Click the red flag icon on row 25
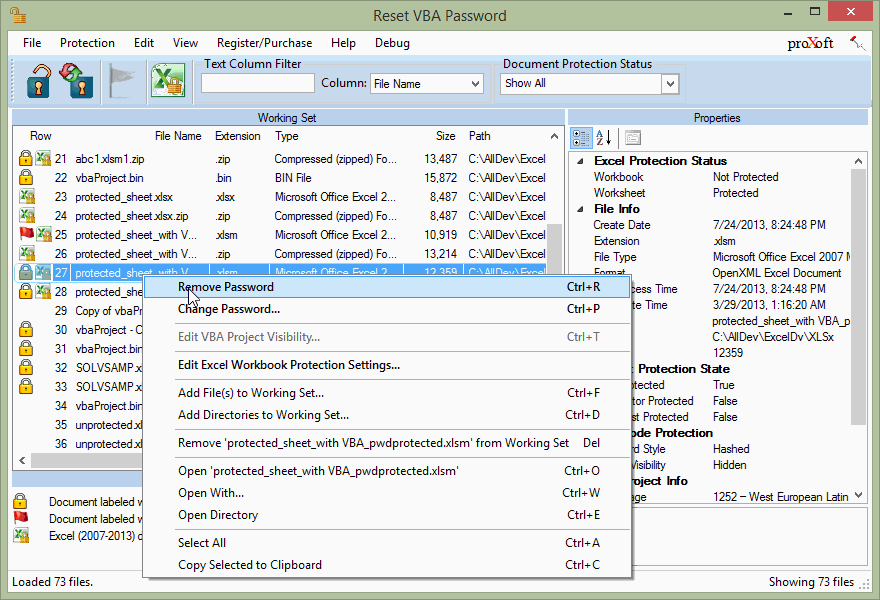Image resolution: width=880 pixels, height=600 pixels. pos(26,234)
